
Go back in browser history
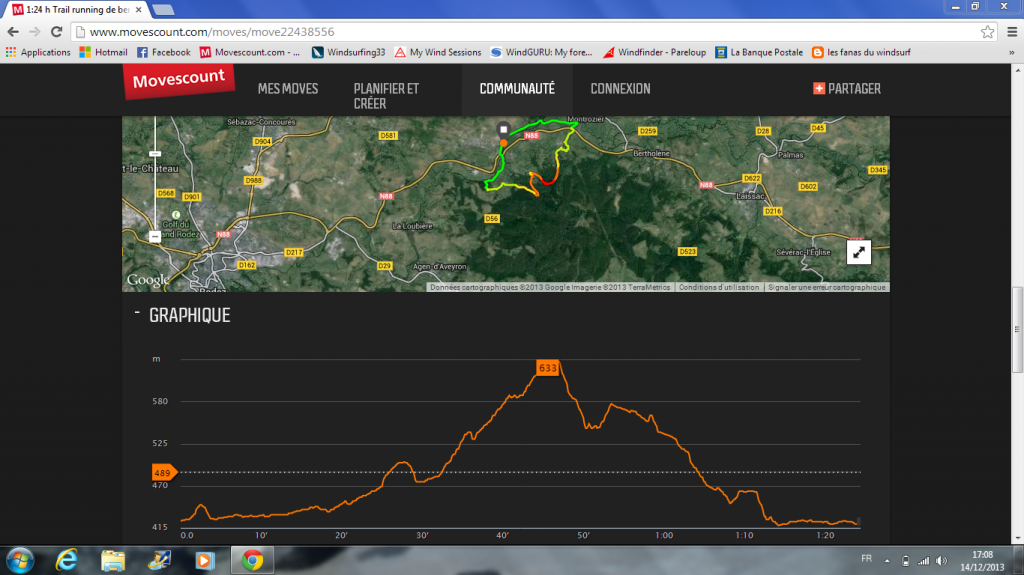[13, 31]
